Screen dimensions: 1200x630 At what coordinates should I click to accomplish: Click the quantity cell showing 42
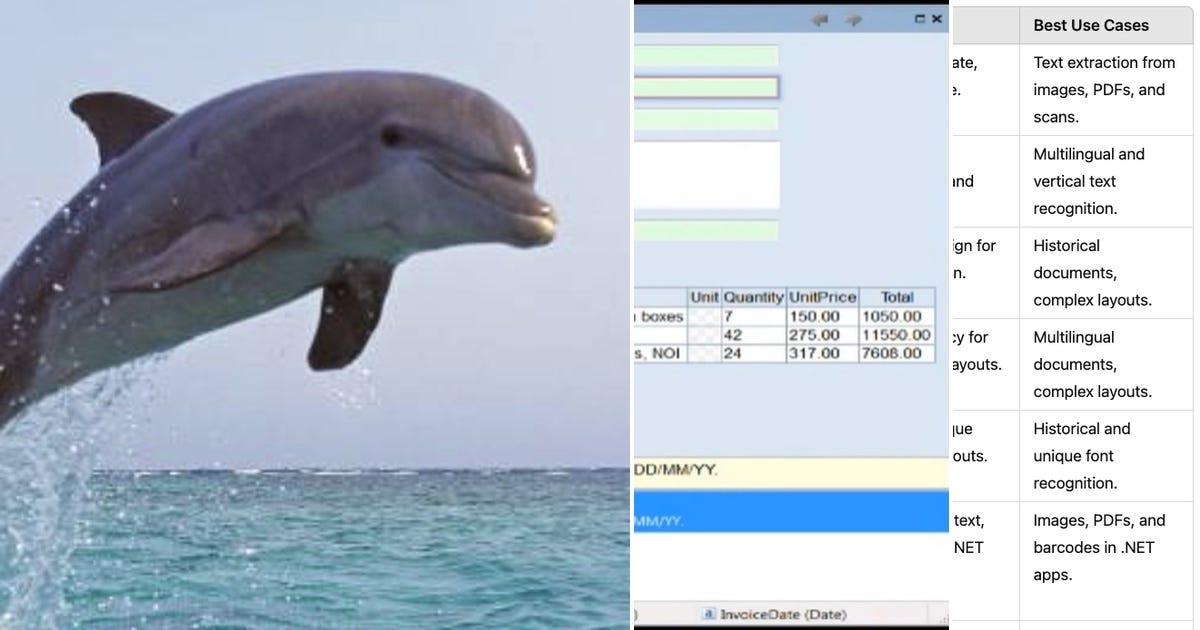tap(753, 335)
